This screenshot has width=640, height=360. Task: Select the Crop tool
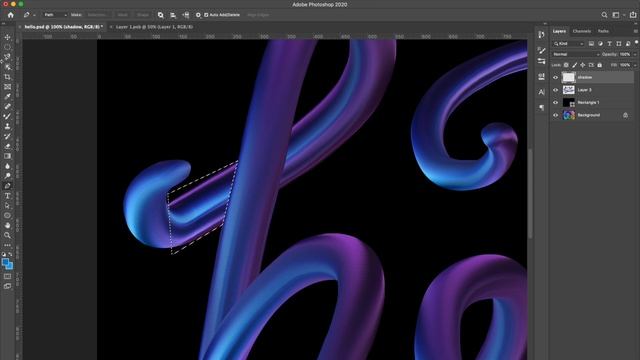click(7, 77)
